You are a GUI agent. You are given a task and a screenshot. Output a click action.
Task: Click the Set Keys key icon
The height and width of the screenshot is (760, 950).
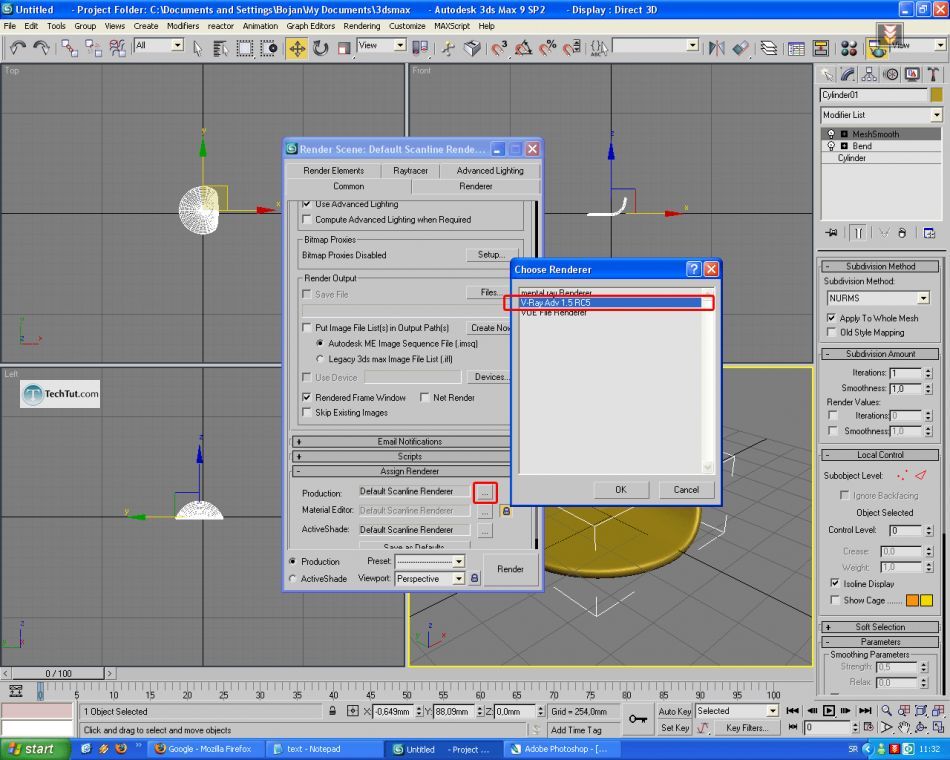(x=637, y=719)
